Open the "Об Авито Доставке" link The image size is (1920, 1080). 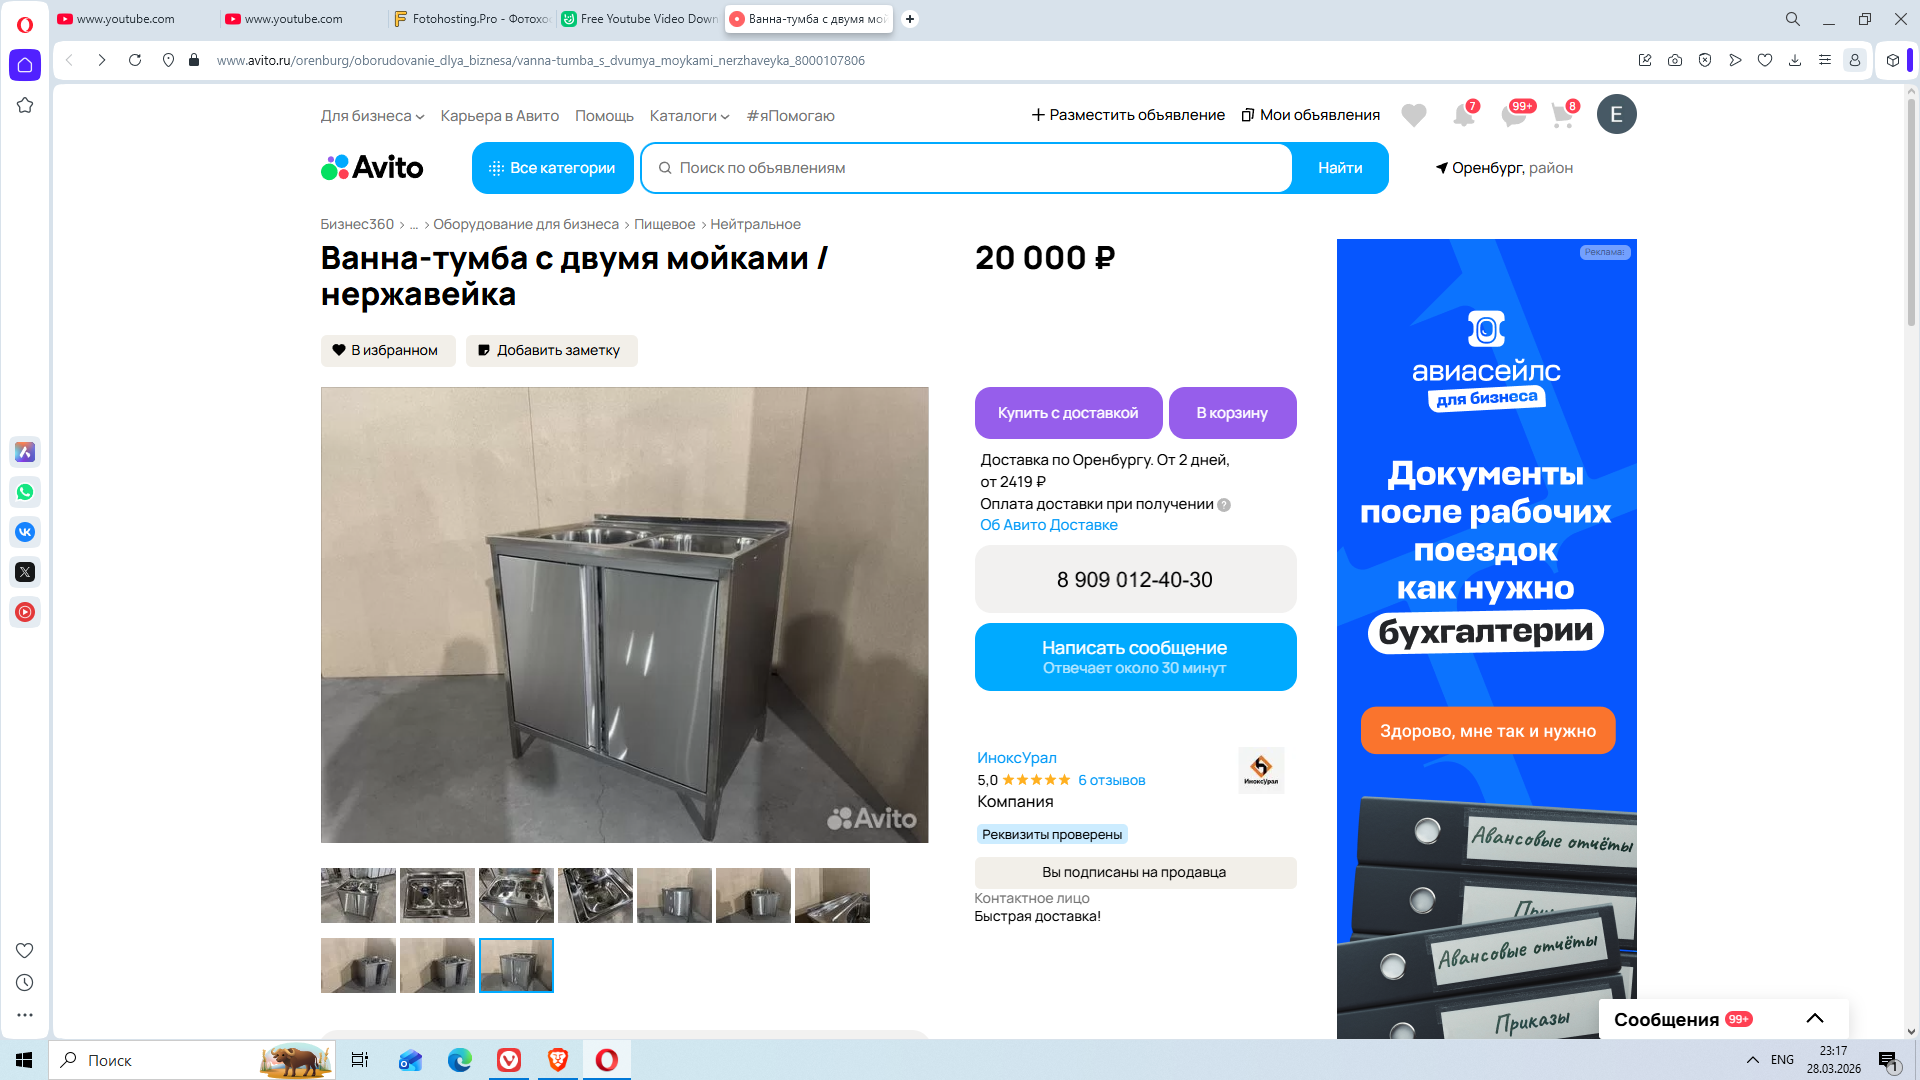1048,525
